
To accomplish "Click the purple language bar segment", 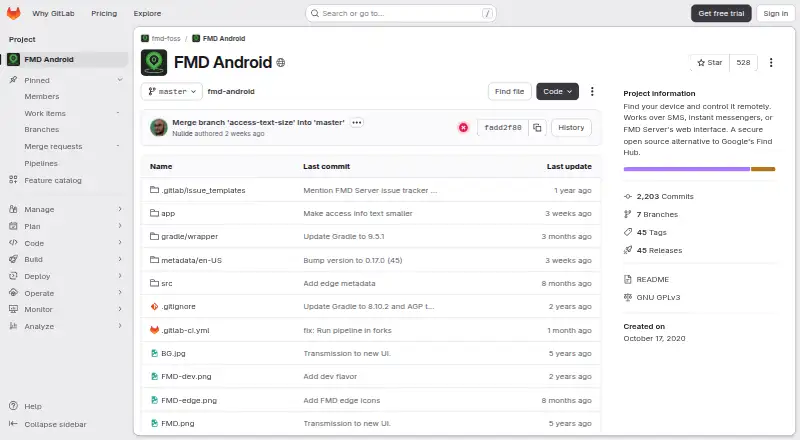I will pos(686,169).
